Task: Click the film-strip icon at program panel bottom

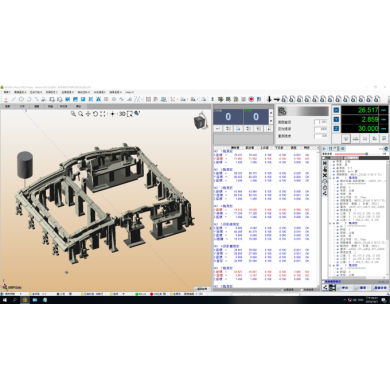Action: click(x=332, y=288)
